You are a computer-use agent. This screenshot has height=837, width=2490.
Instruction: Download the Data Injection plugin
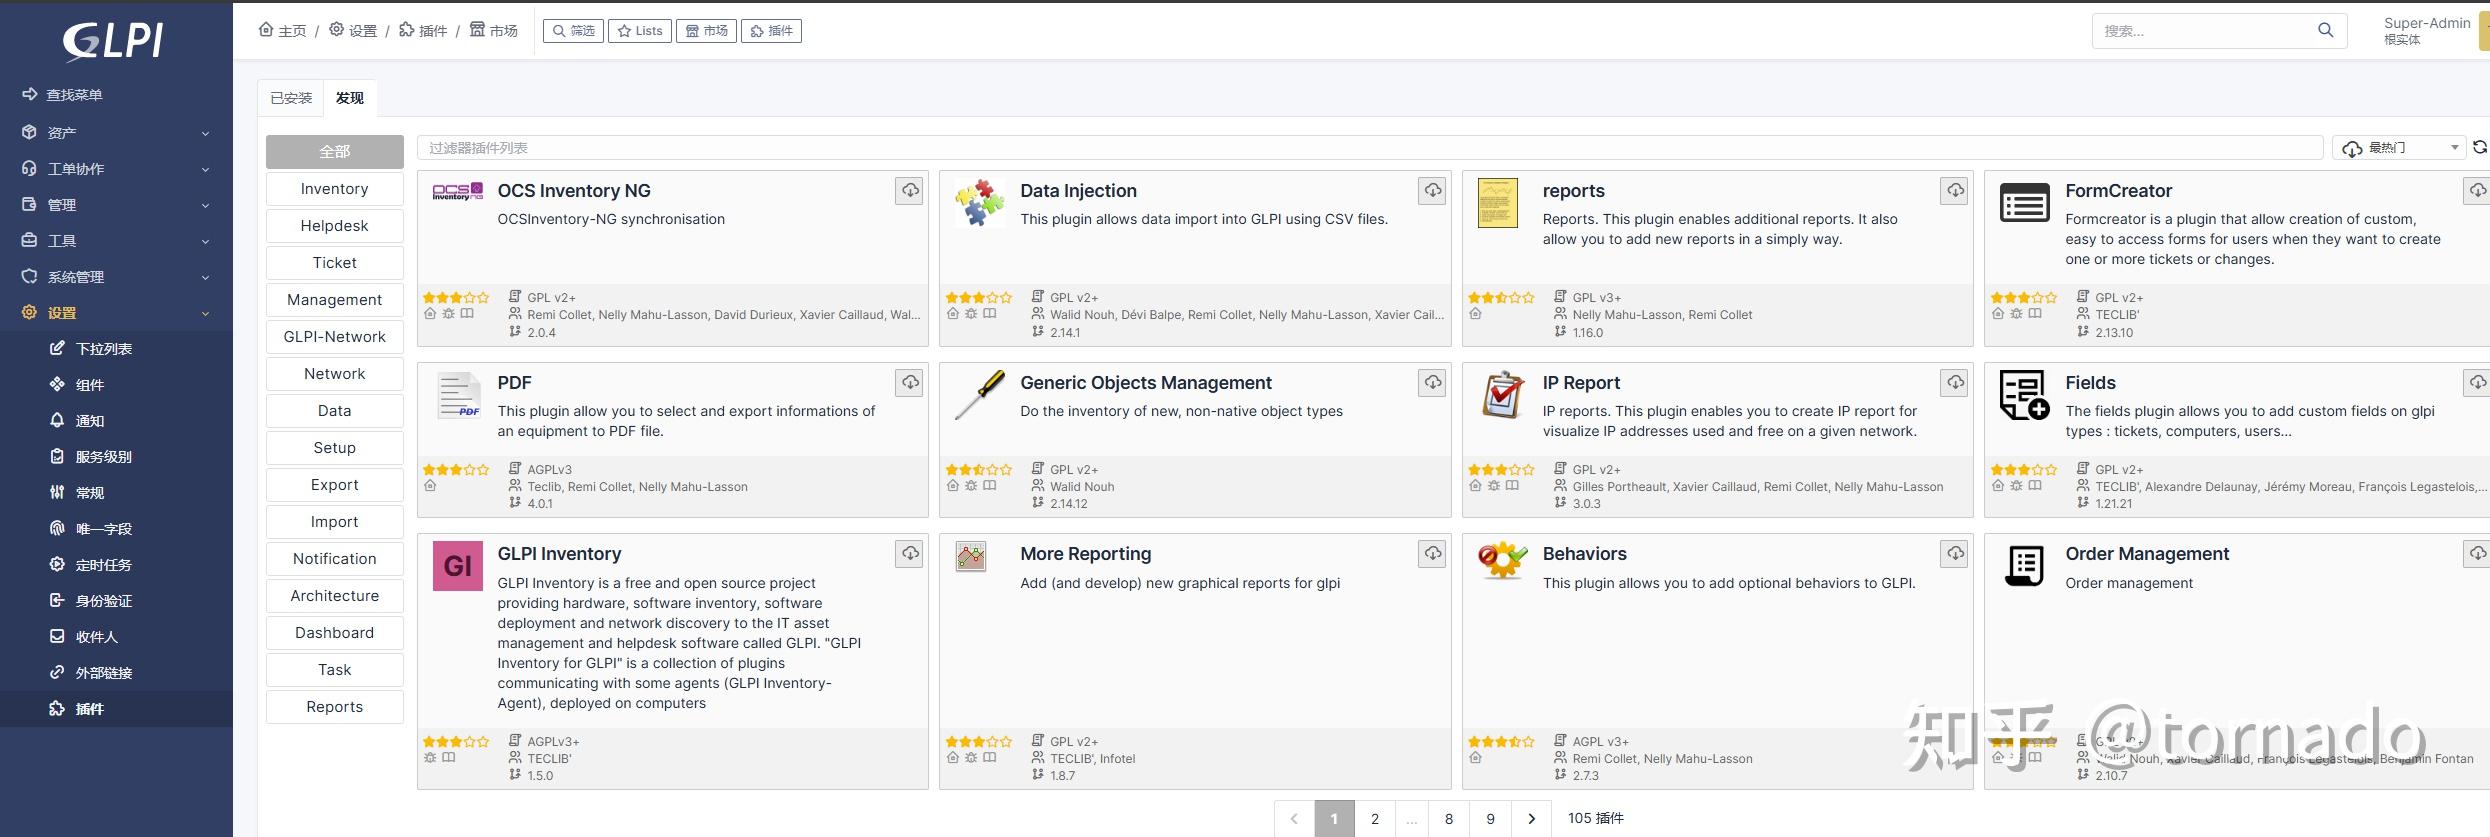[x=1433, y=191]
